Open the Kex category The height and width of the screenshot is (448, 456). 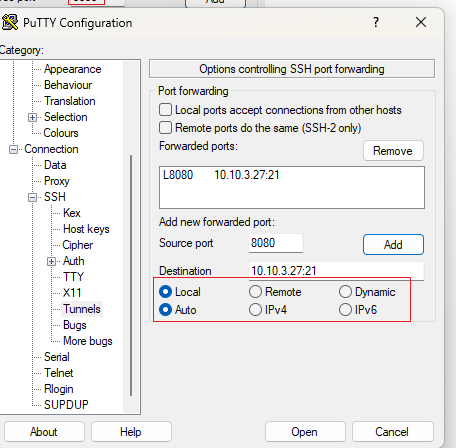click(x=72, y=213)
